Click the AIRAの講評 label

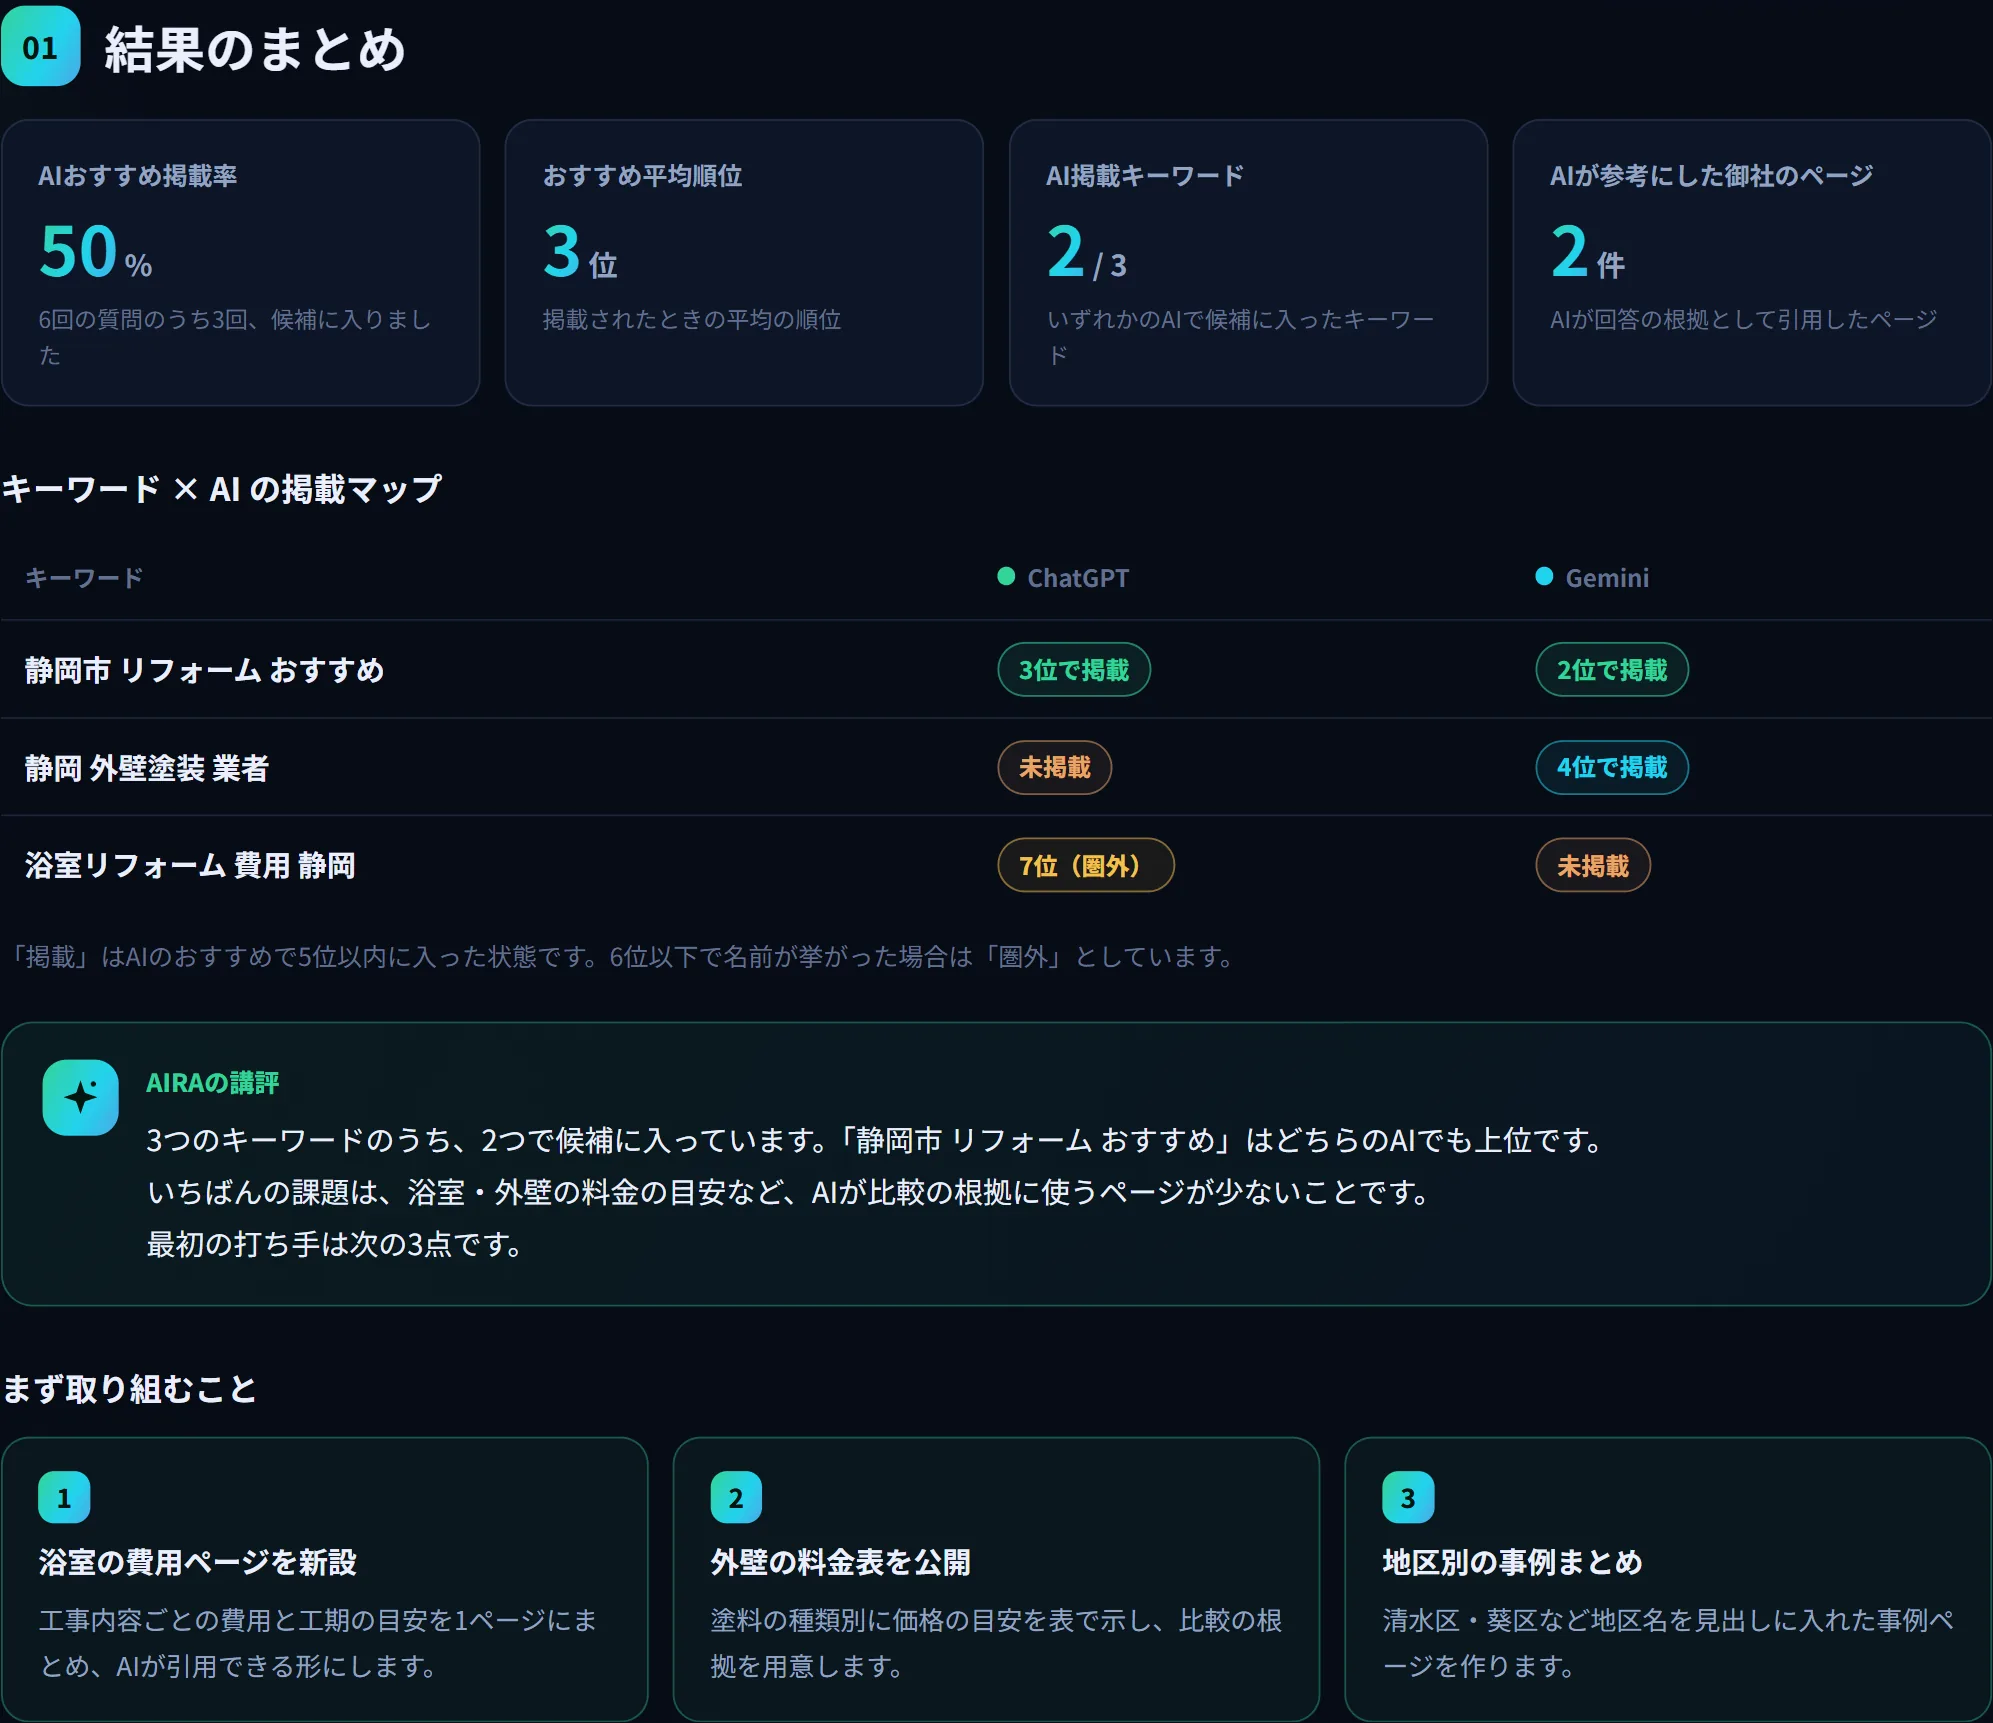pyautogui.click(x=213, y=1083)
